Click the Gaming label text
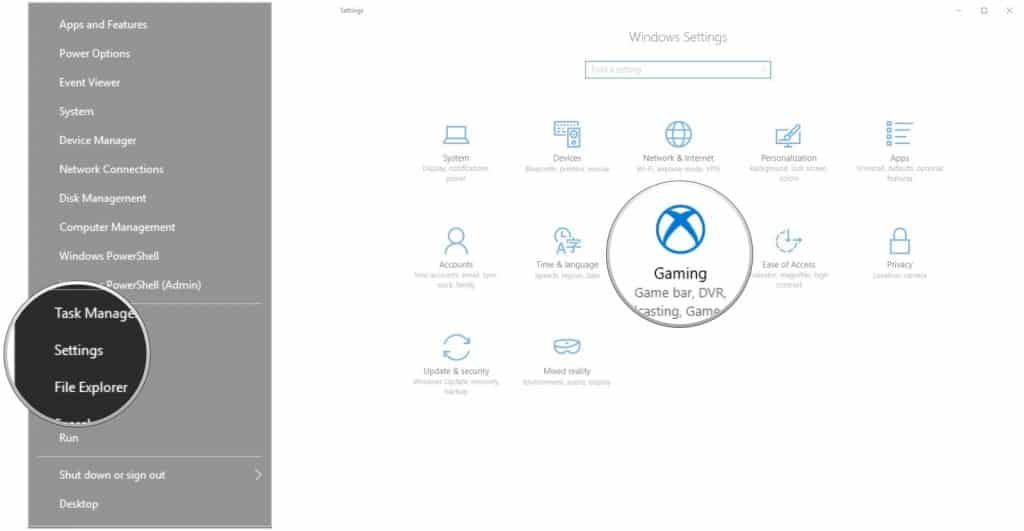Viewport: 1024px width, 531px height. pyautogui.click(x=680, y=274)
